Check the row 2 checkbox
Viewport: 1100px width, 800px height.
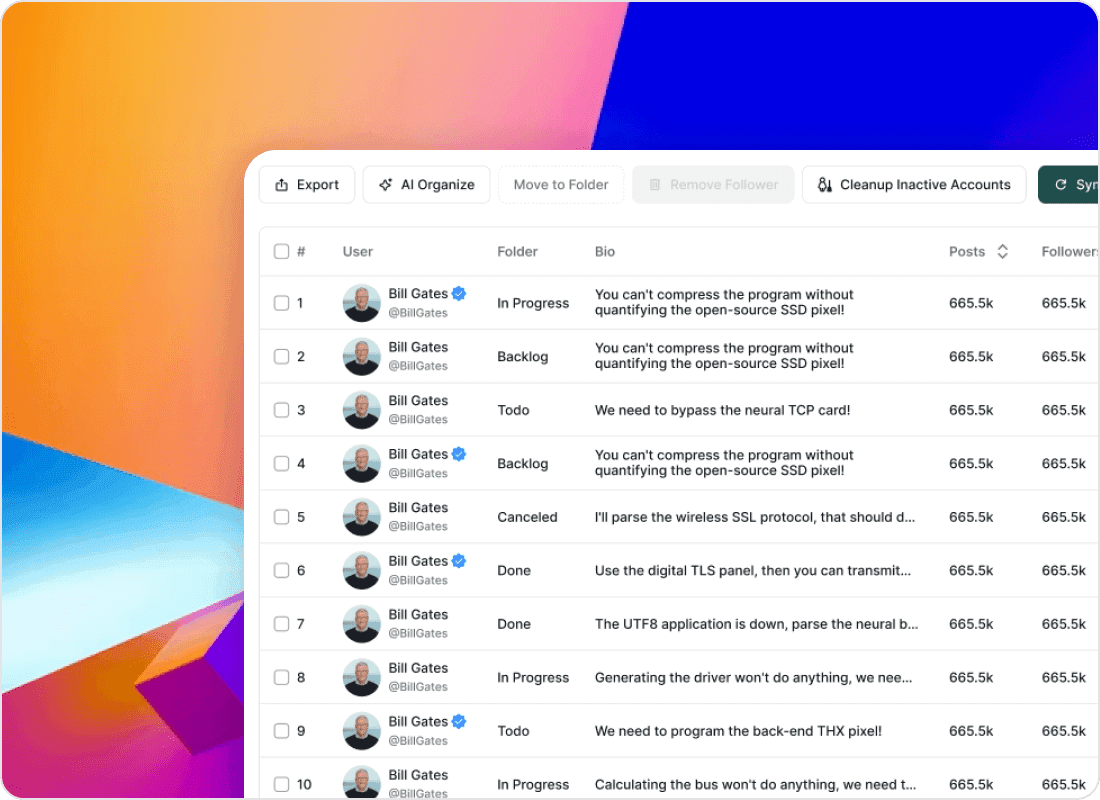point(281,356)
